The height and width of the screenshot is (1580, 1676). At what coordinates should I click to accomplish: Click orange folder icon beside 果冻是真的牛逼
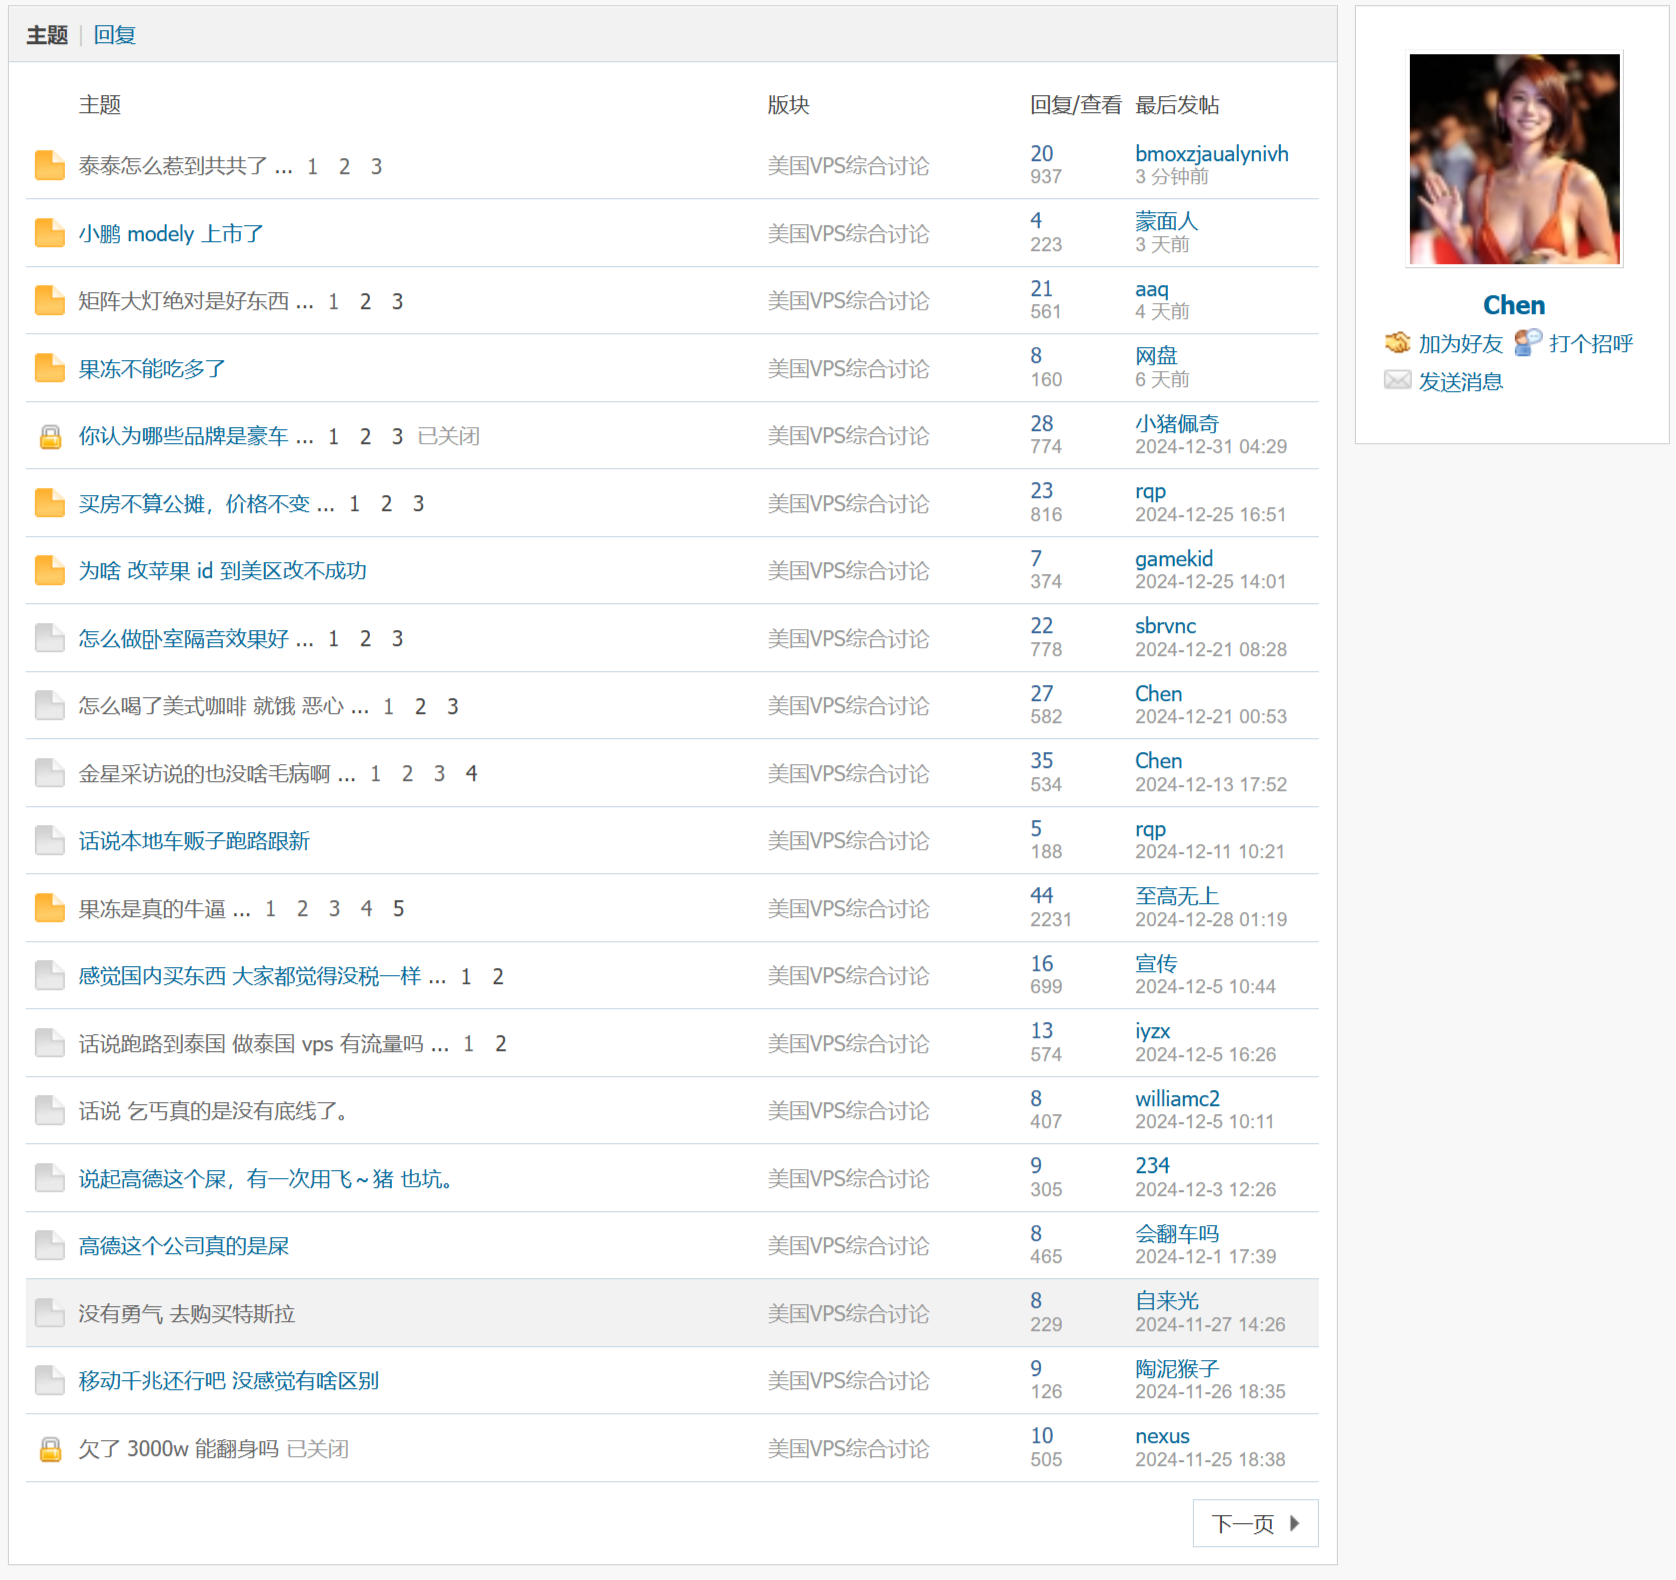pos(49,908)
